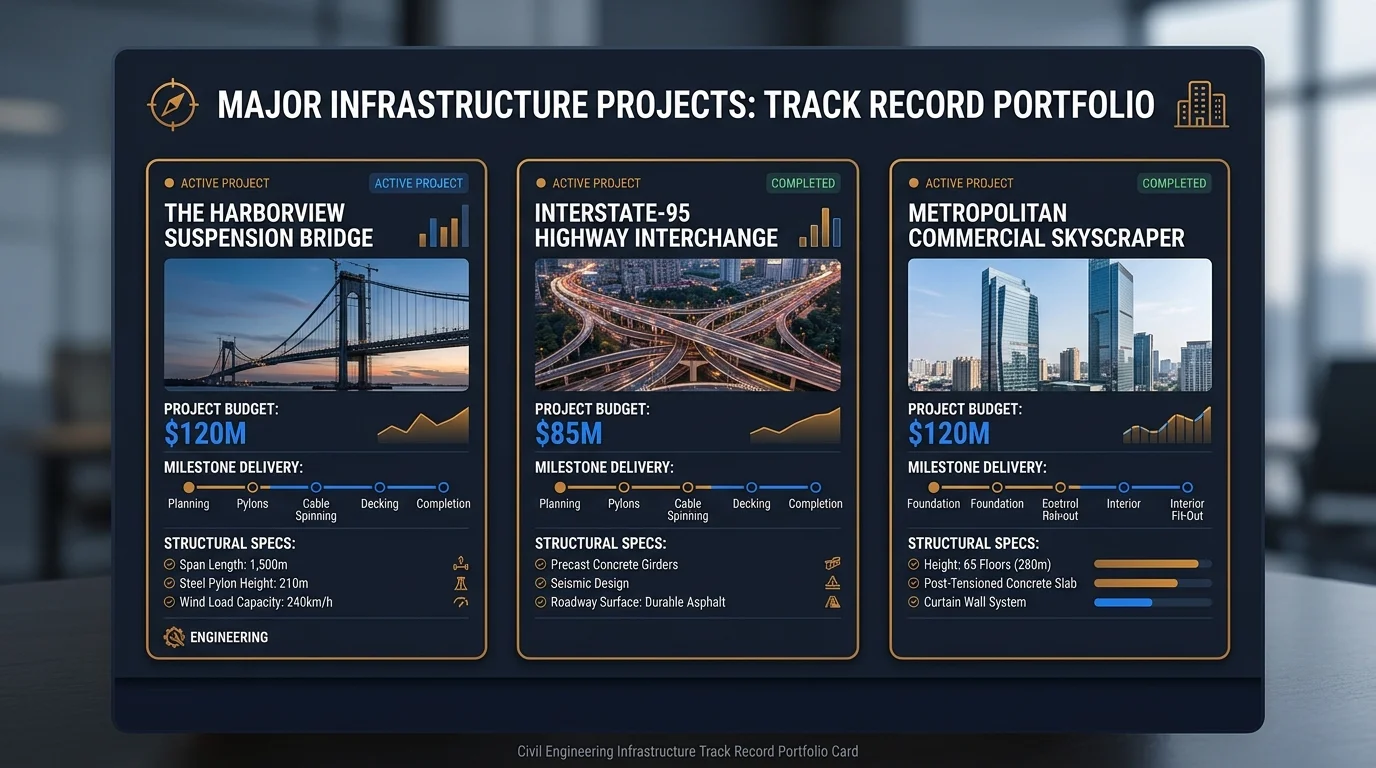Toggle the check mark beside Wind Load Capacity
1376x768 pixels.
click(169, 602)
